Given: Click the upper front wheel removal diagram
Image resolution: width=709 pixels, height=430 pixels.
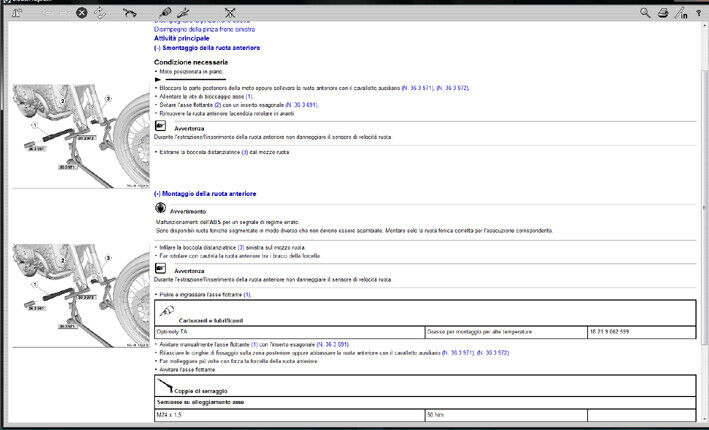Looking at the screenshot, I should tap(75, 130).
